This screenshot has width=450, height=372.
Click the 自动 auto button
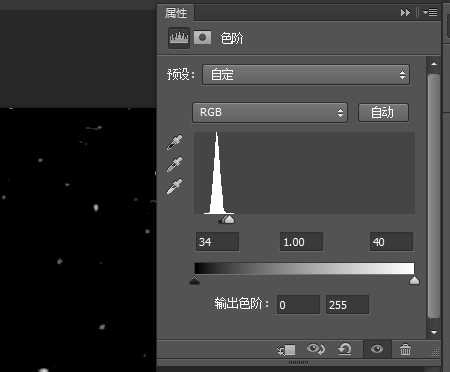[383, 113]
